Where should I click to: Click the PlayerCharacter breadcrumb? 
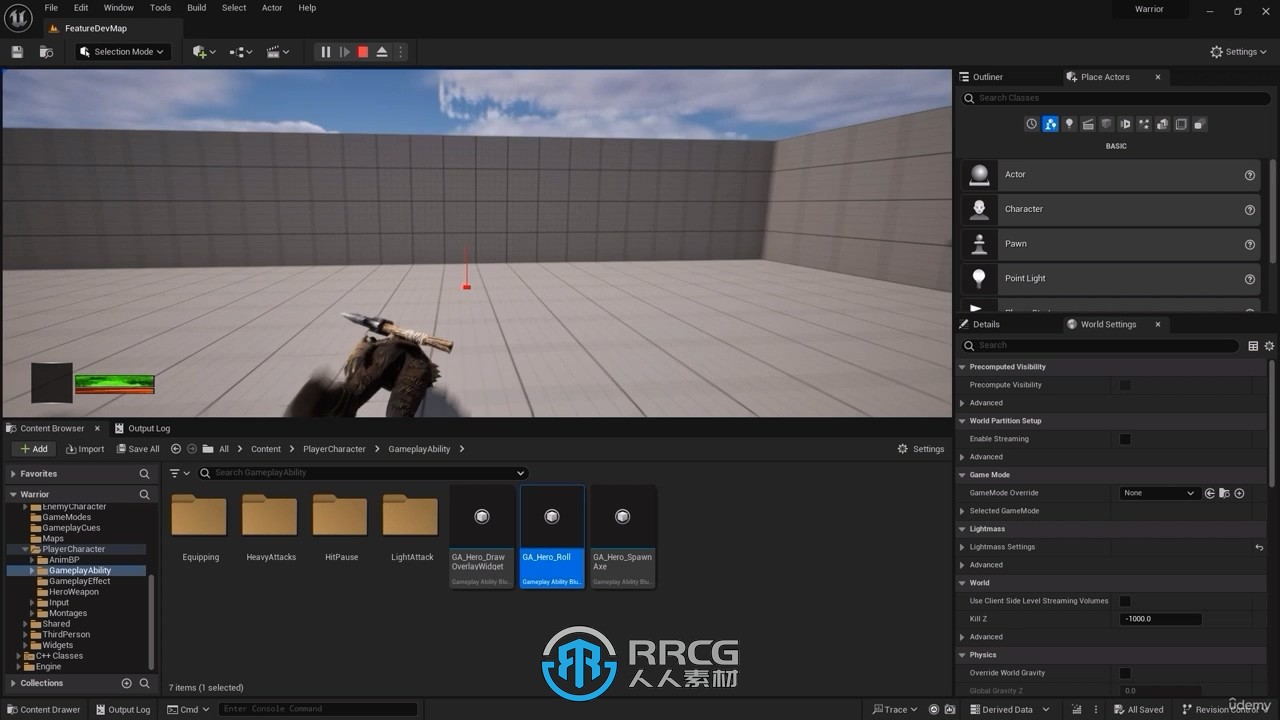334,449
